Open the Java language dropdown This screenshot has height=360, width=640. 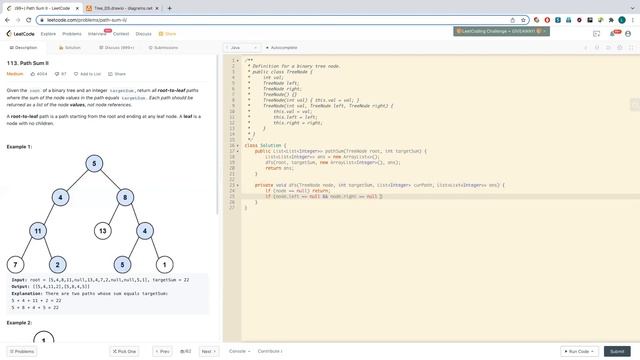[x=242, y=48]
